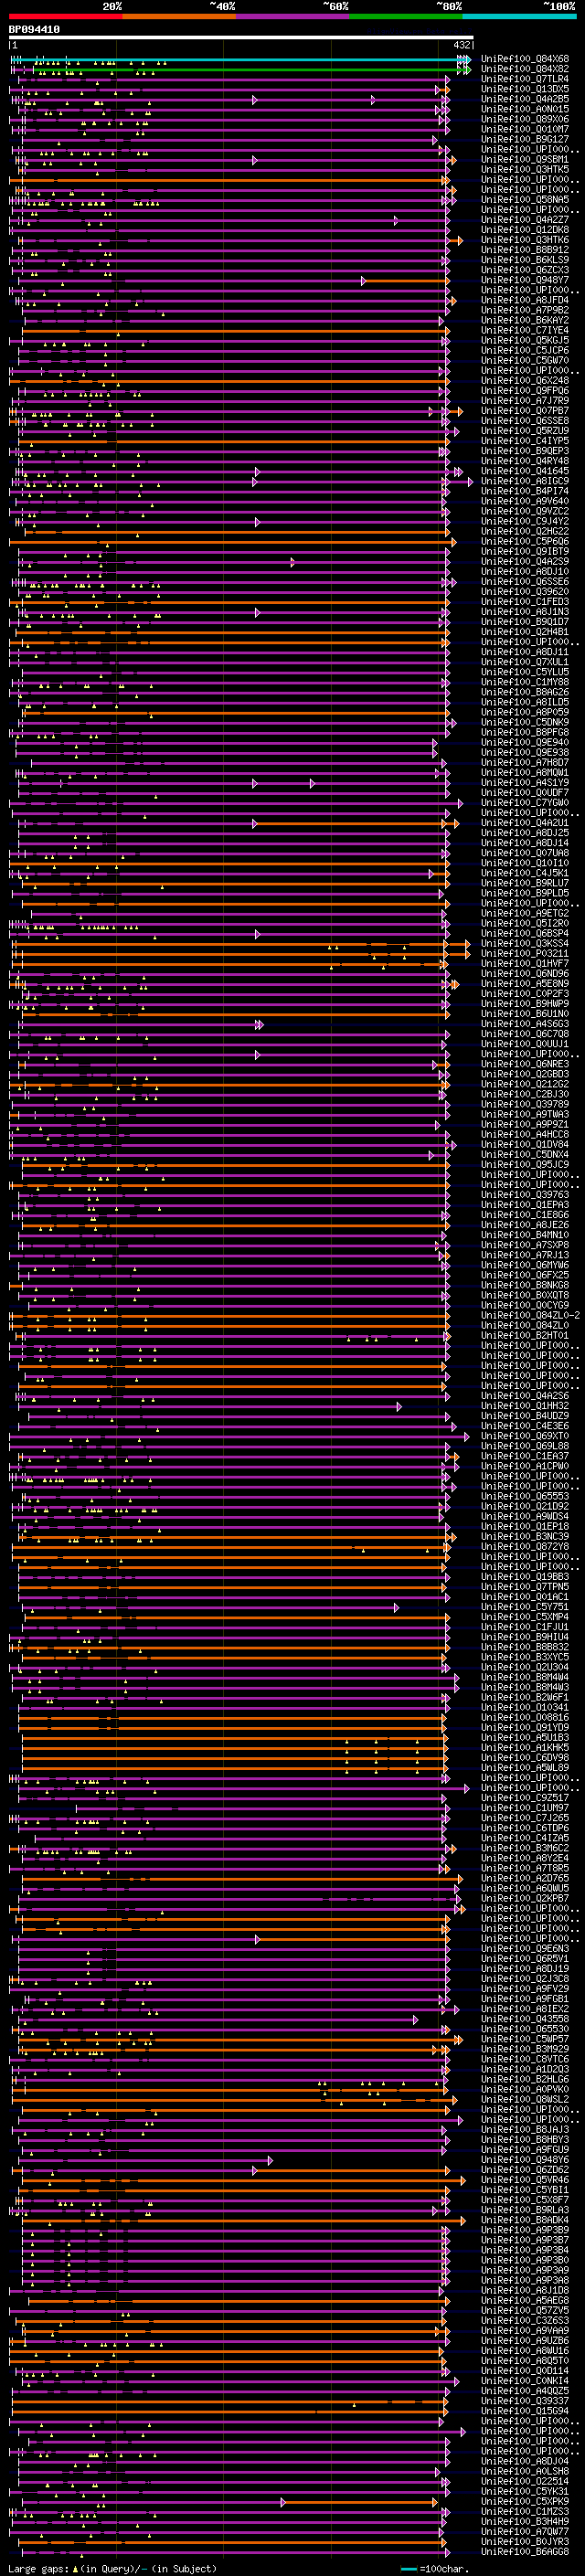Open hit UniRef100_Q84X82
The height and width of the screenshot is (2576, 585).
click(x=525, y=69)
